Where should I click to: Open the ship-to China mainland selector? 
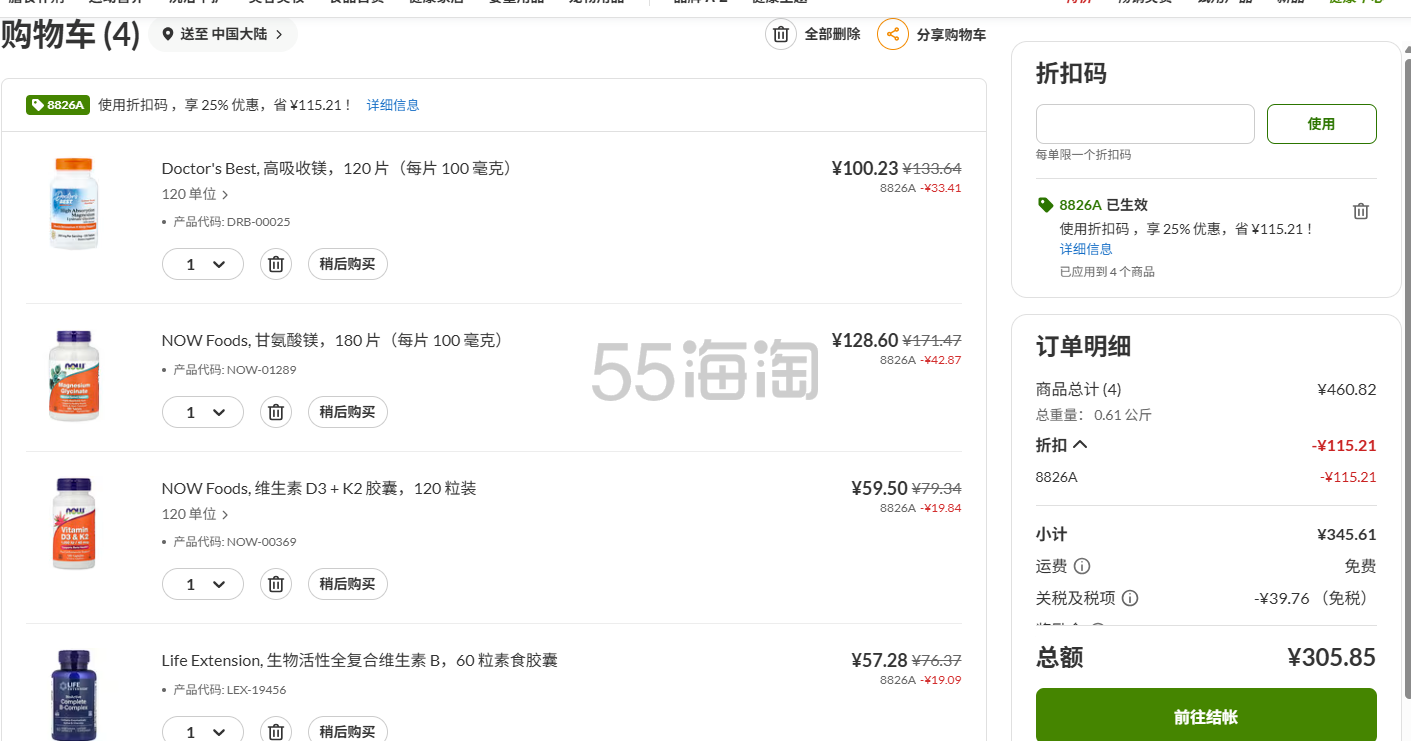223,34
